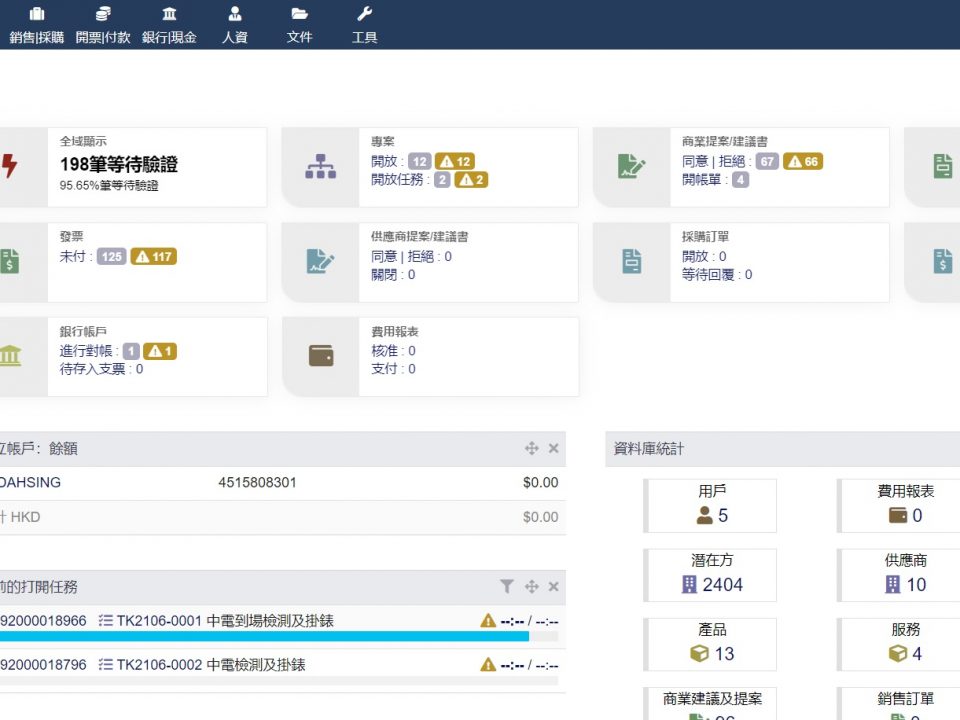The image size is (960, 720).
Task: Click the 文件 folder icon
Action: click(299, 14)
